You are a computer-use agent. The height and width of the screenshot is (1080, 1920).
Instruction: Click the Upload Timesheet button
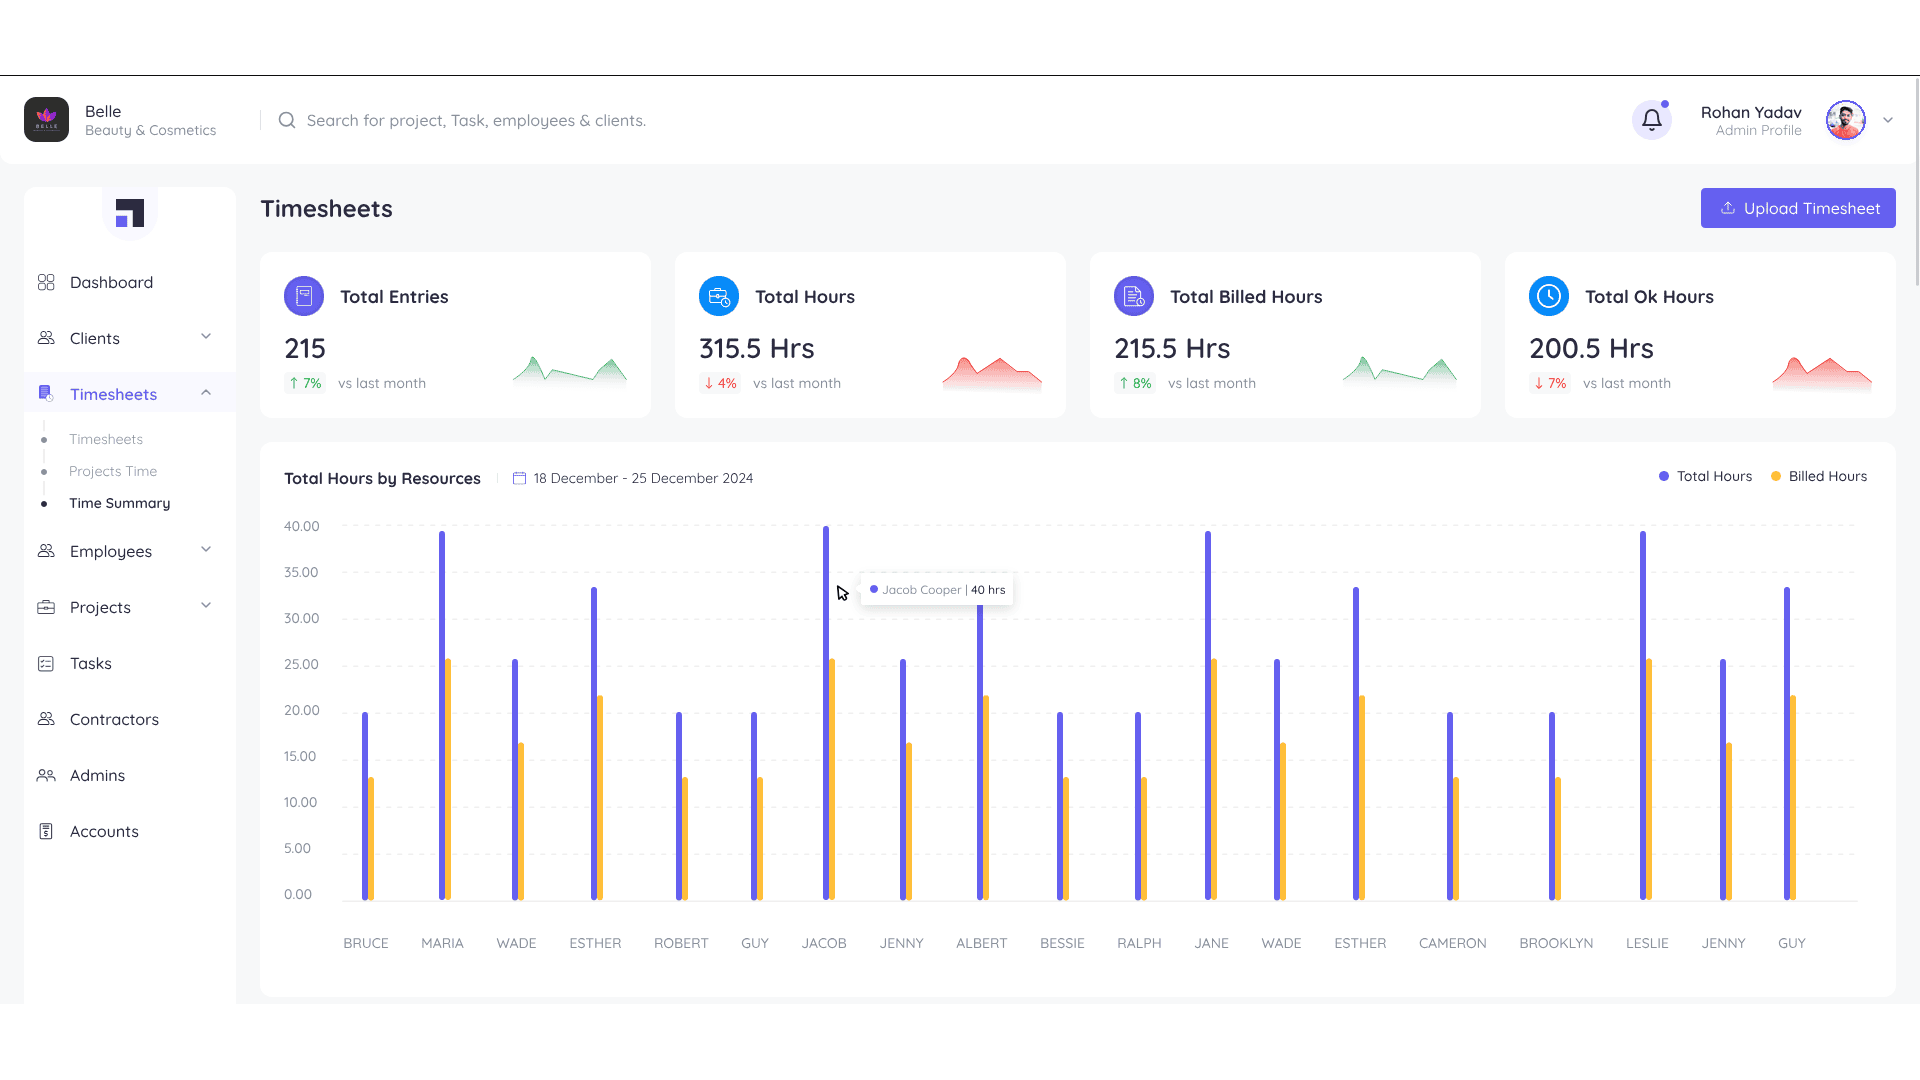(x=1798, y=208)
